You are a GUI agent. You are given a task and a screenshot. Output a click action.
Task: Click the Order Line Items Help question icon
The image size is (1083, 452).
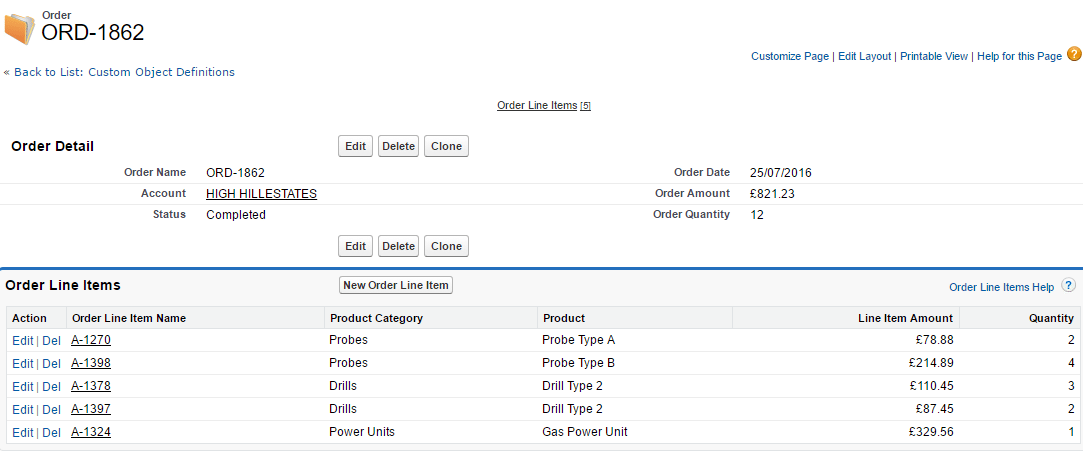tap(1068, 286)
